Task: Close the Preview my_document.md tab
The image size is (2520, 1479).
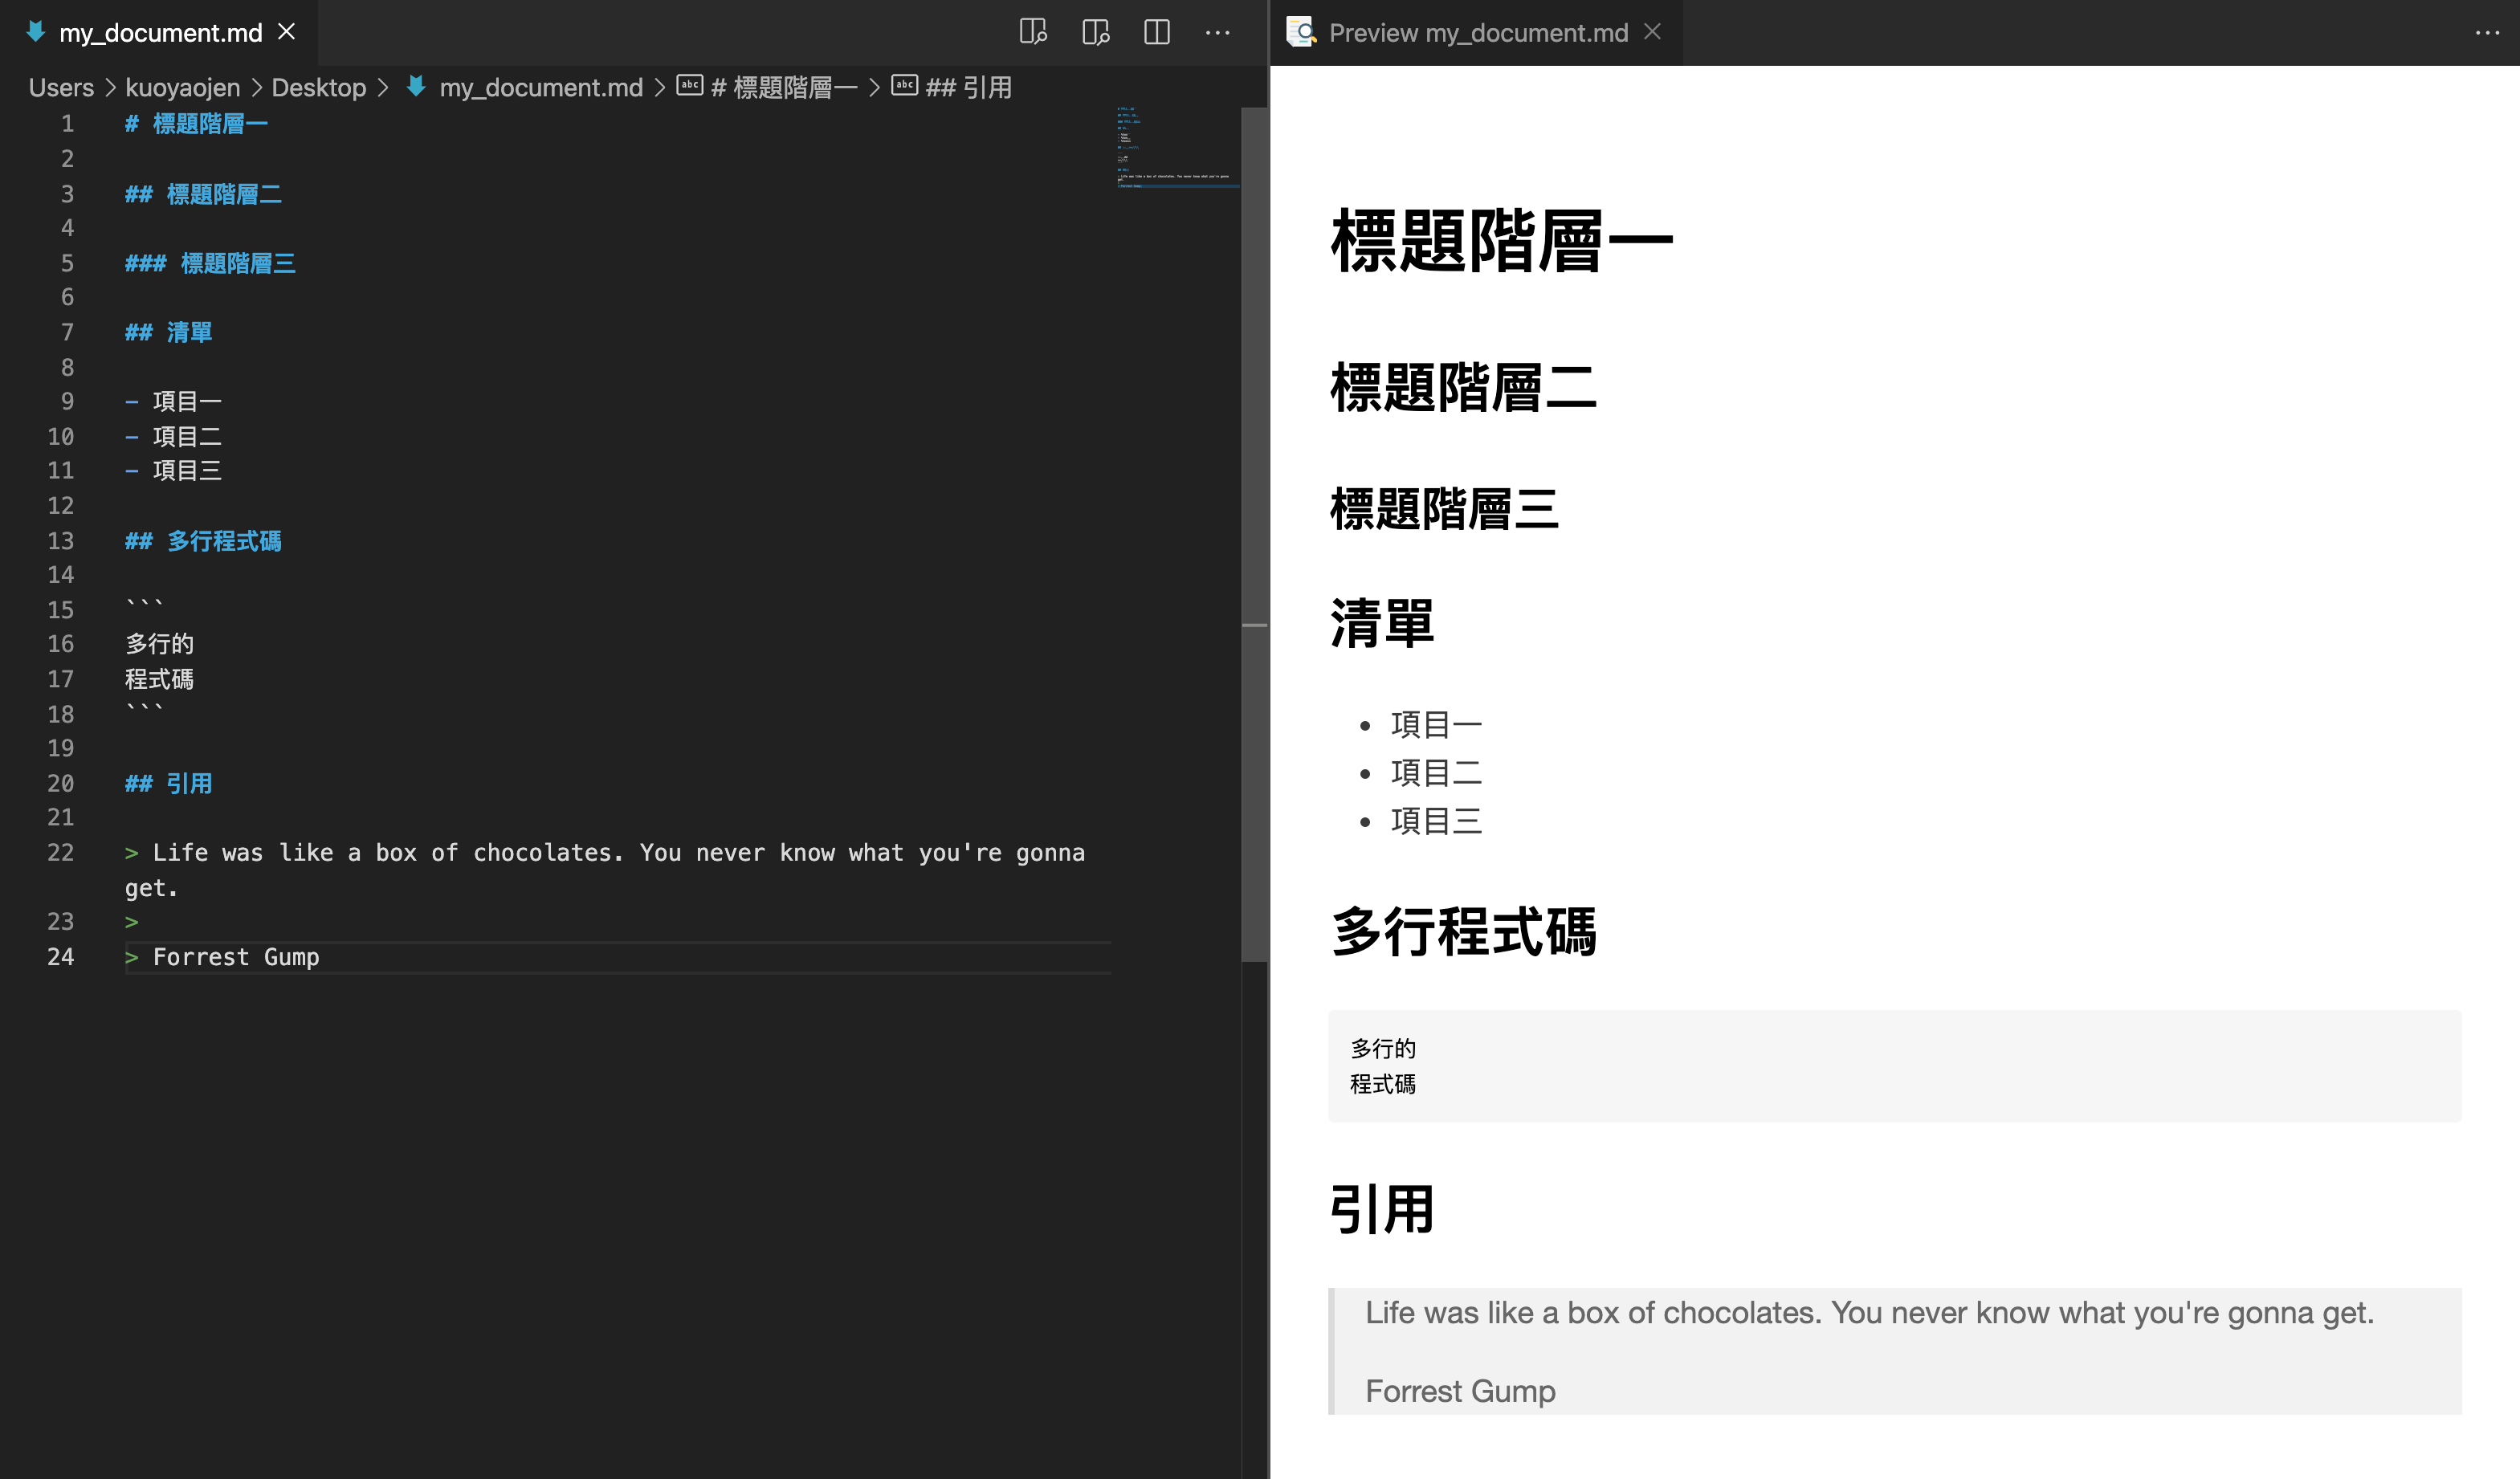Action: [1653, 32]
